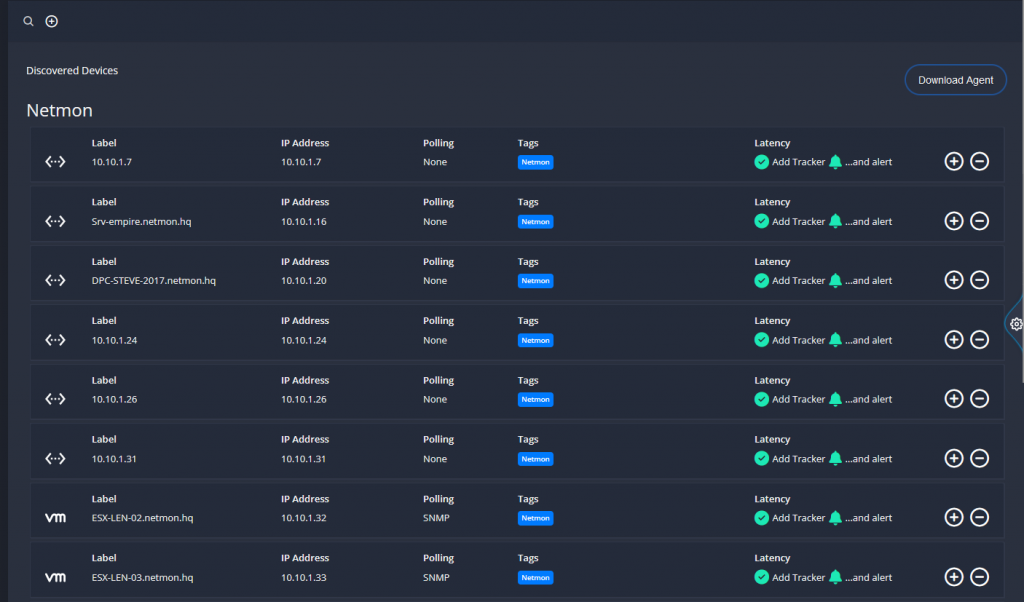Toggle alert bell for 10.10.1.24
Screen dimensions: 1024x602
(x=835, y=340)
